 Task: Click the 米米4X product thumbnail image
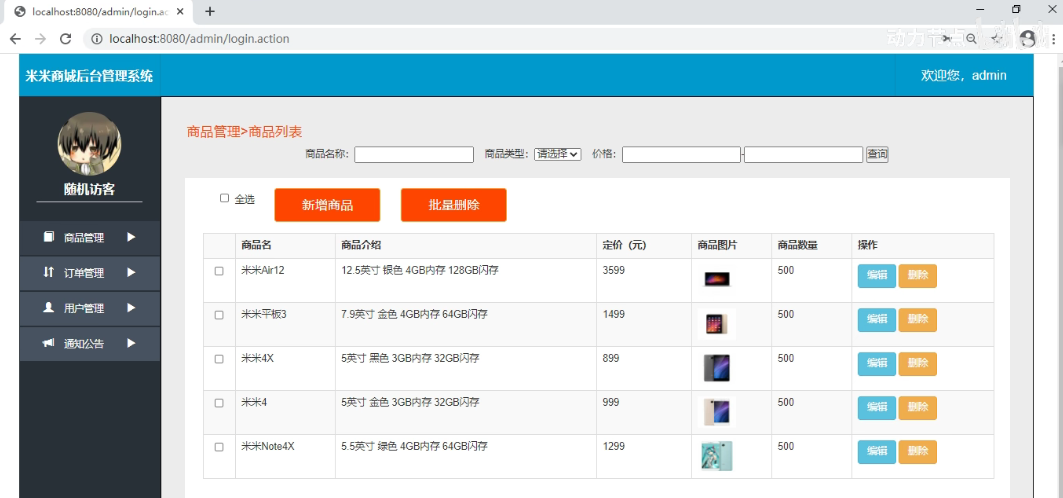(x=717, y=368)
